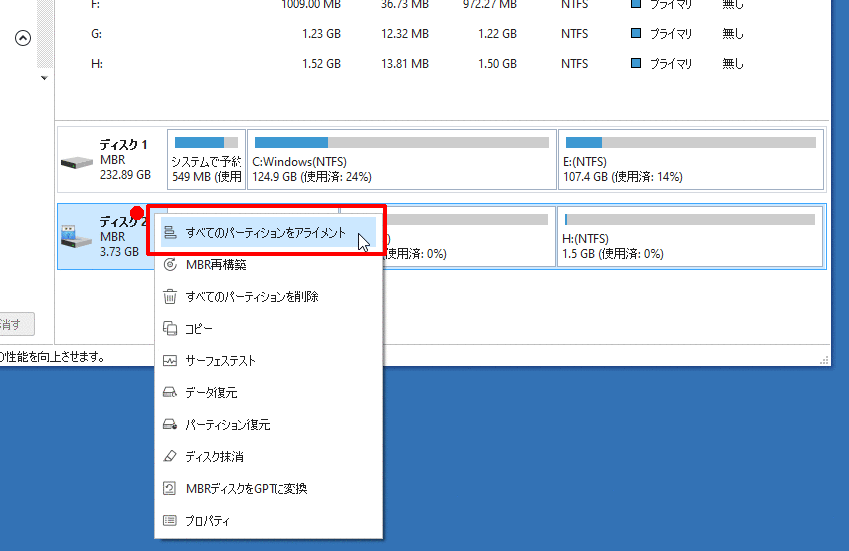This screenshot has width=849, height=551.
Task: Click the system reserved 549 MB partition
Action: pos(205,159)
